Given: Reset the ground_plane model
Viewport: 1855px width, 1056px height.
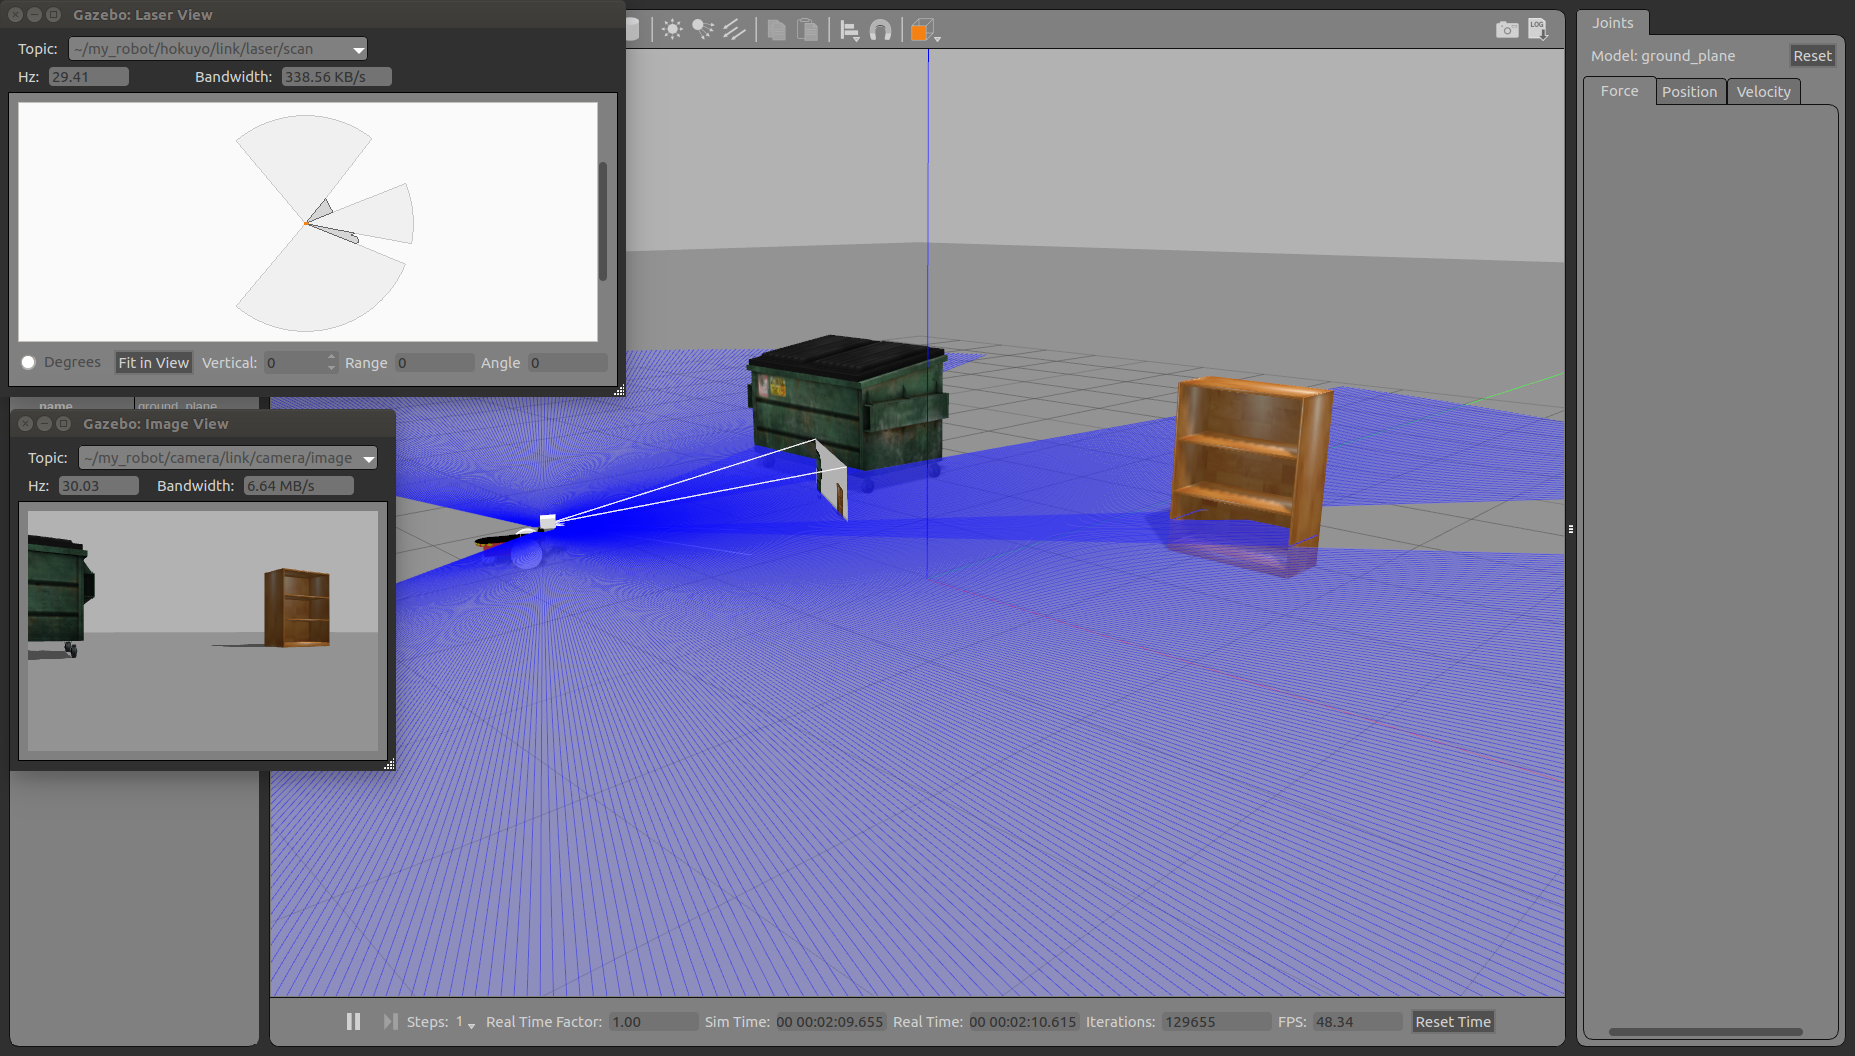Looking at the screenshot, I should point(1812,55).
